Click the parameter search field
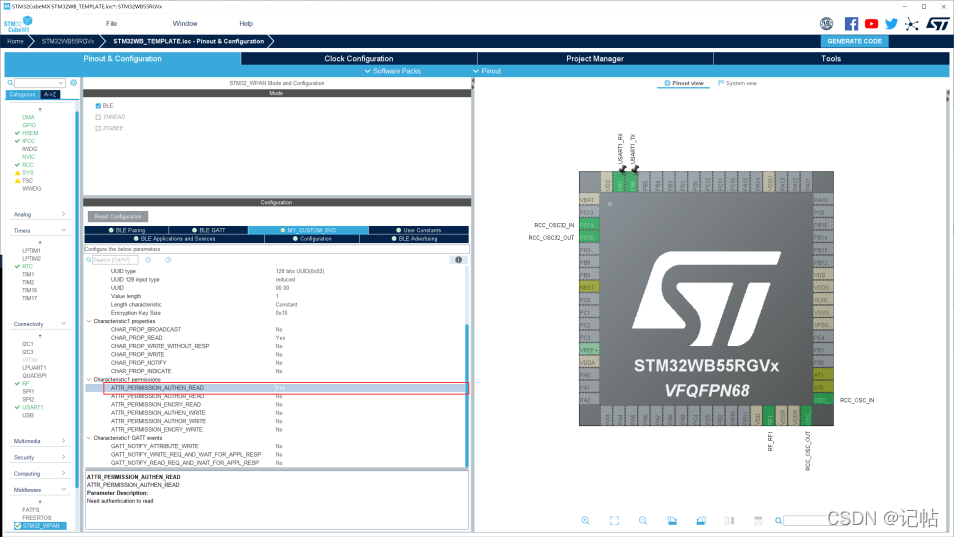954x537 pixels. tap(115, 260)
